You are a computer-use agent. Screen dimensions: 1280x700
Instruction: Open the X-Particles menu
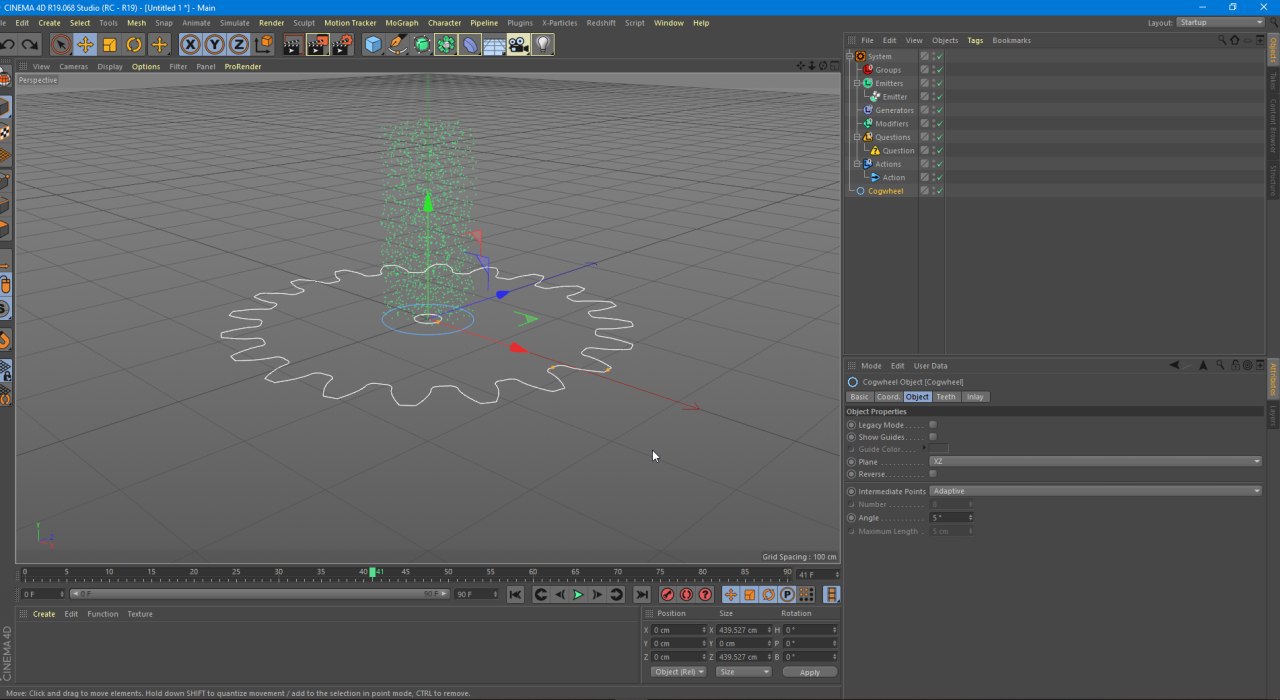click(x=559, y=22)
